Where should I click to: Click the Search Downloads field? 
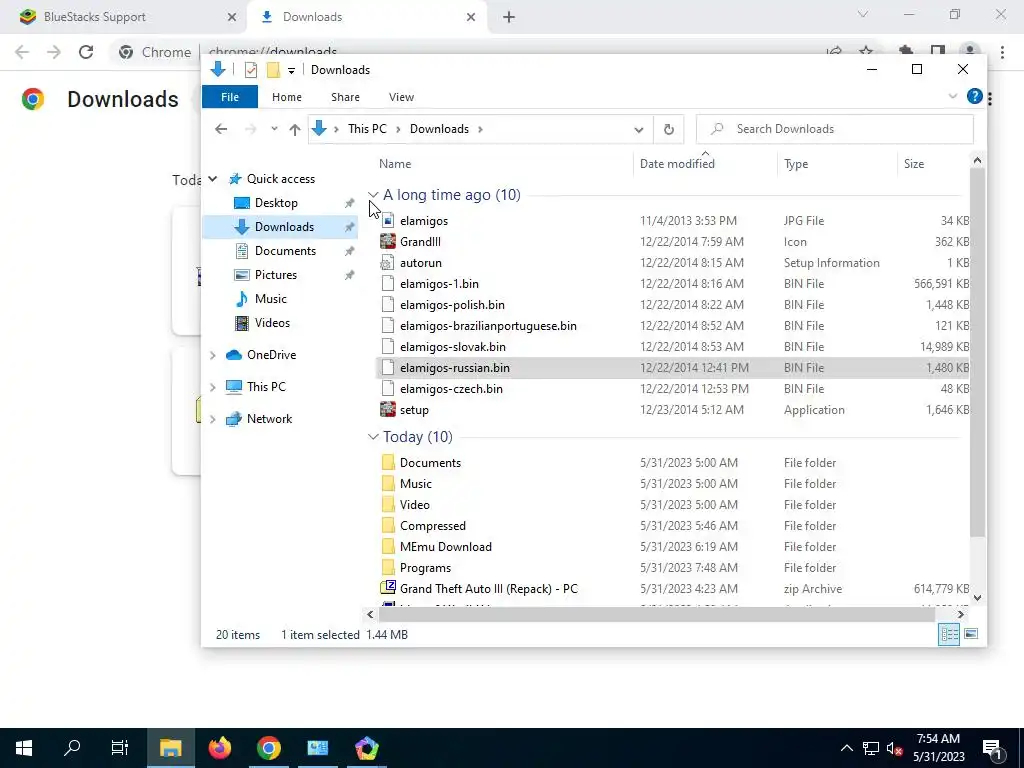tap(835, 129)
